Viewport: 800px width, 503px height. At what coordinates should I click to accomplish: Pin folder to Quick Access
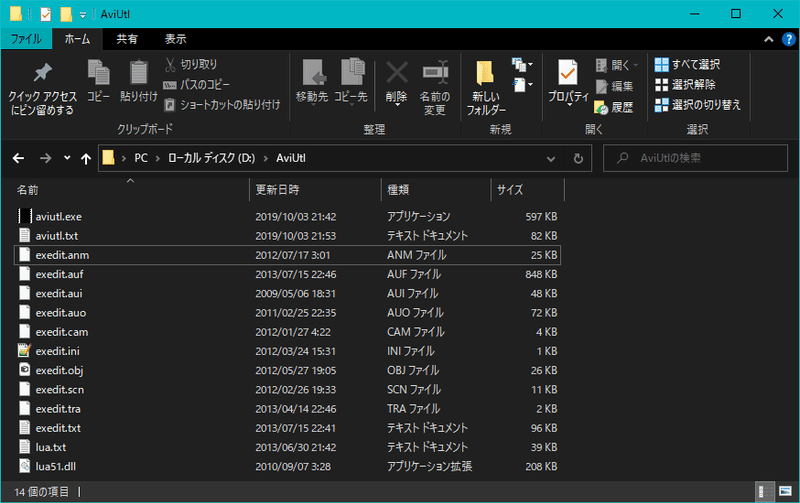(42, 89)
